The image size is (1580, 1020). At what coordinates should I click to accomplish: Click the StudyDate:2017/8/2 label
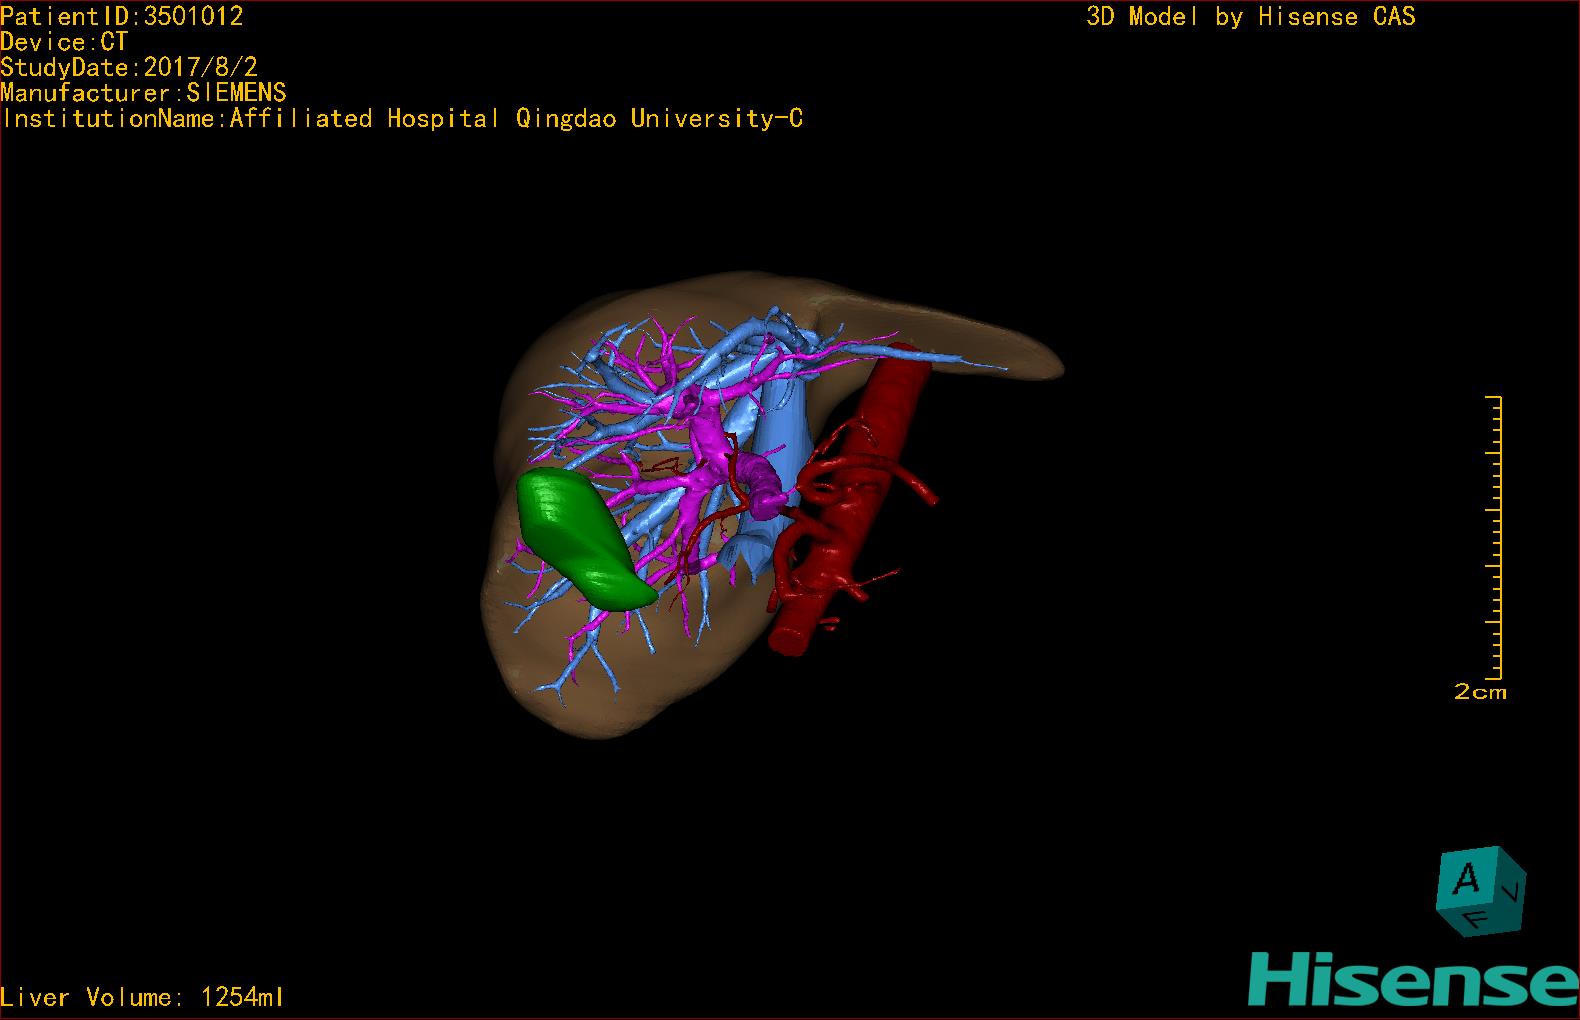(129, 67)
